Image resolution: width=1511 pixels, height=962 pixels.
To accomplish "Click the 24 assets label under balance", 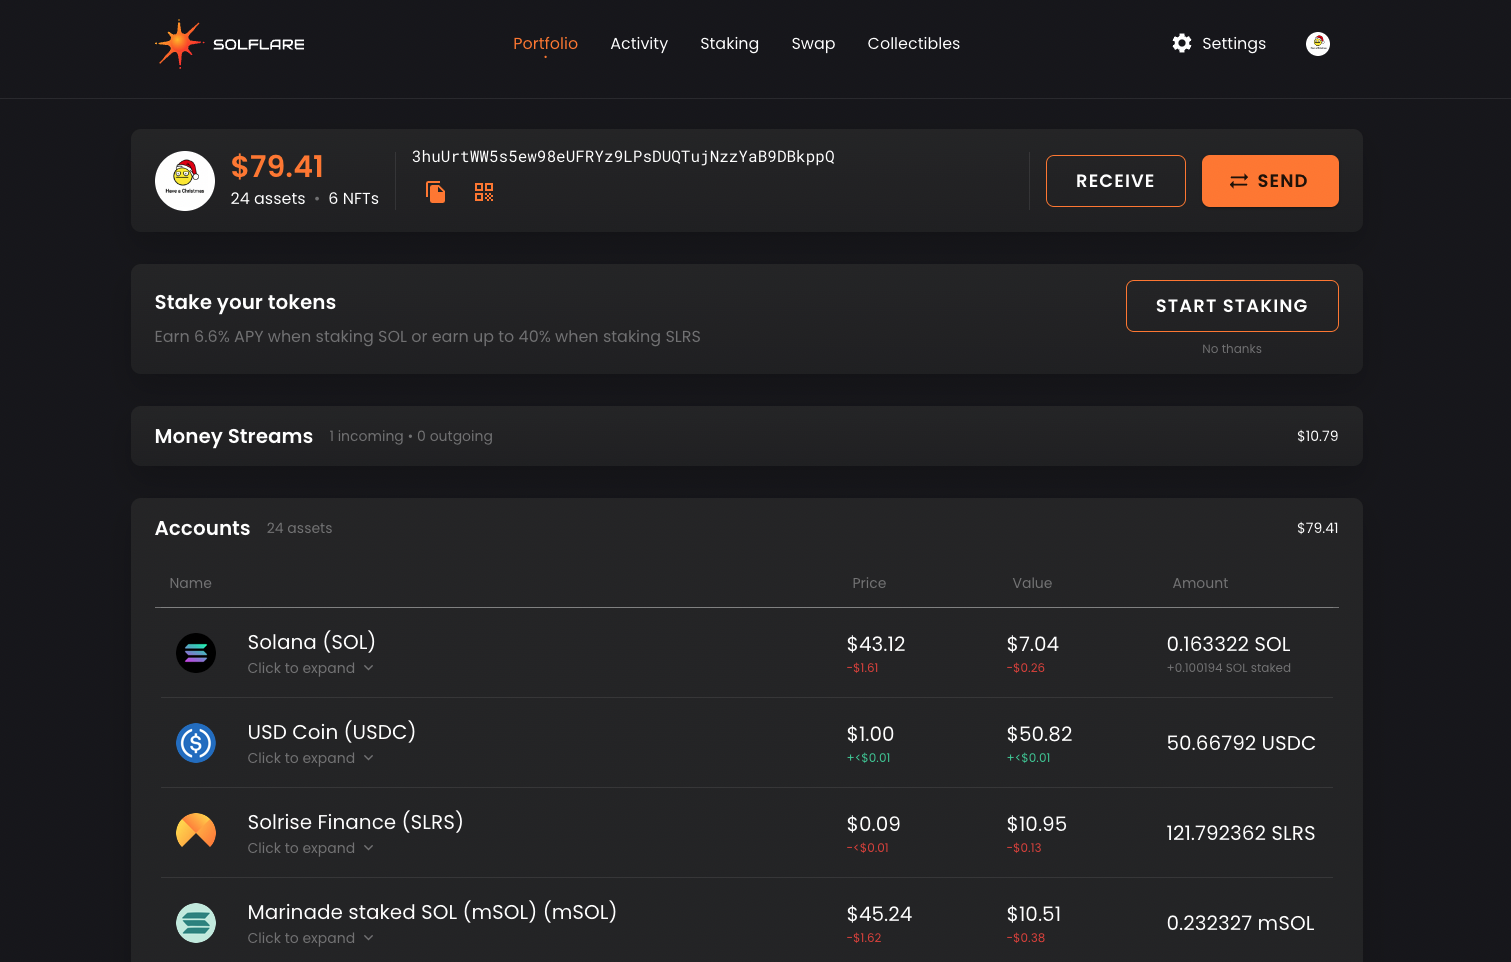I will point(268,199).
